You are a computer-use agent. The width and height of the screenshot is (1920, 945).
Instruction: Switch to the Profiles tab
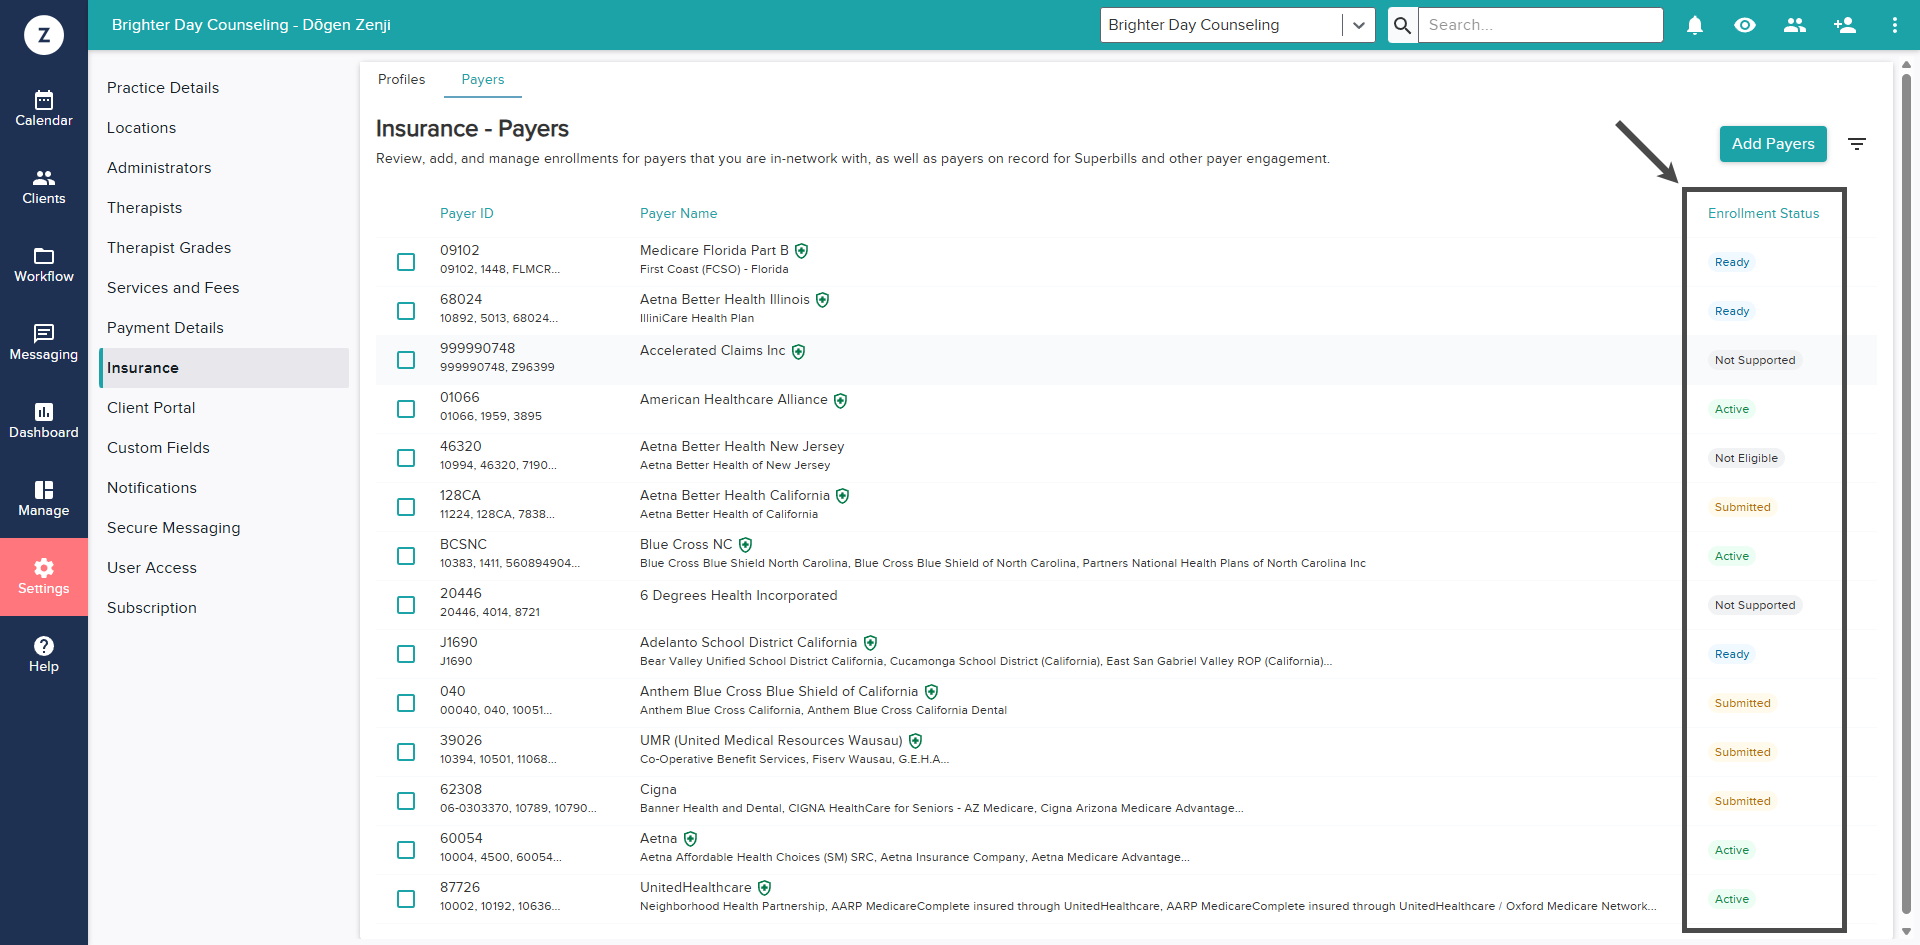coord(402,80)
